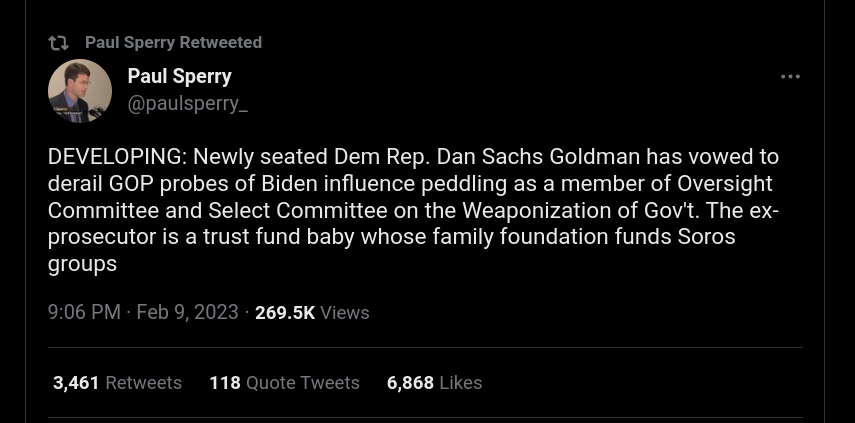Click the 'Quote Tweets' label text
The width and height of the screenshot is (855, 423).
click(303, 383)
